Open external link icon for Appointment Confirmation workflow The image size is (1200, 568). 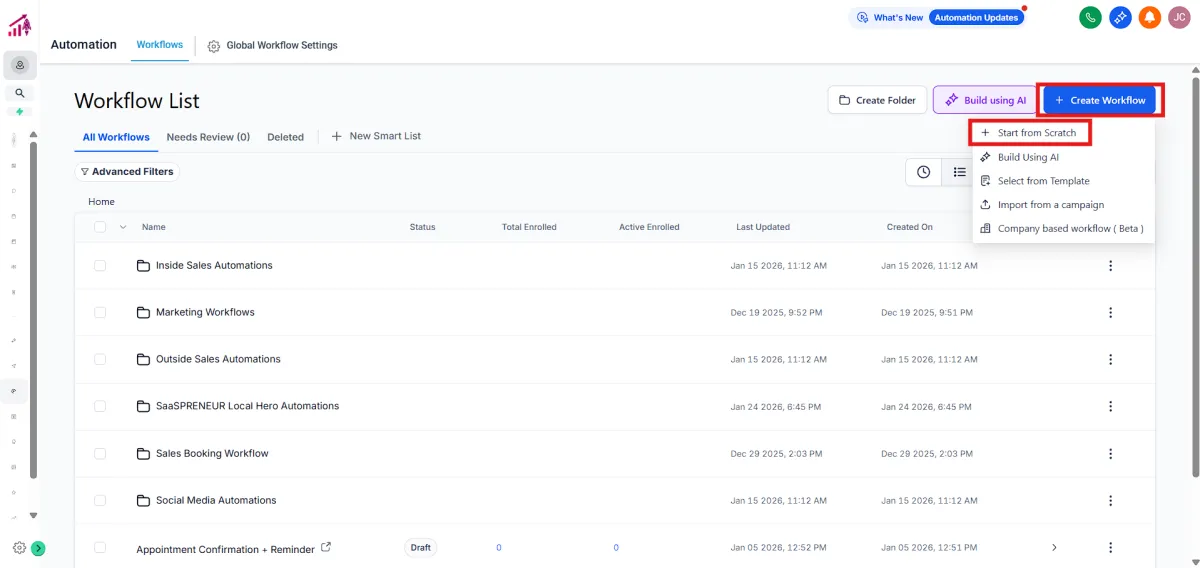click(x=326, y=547)
